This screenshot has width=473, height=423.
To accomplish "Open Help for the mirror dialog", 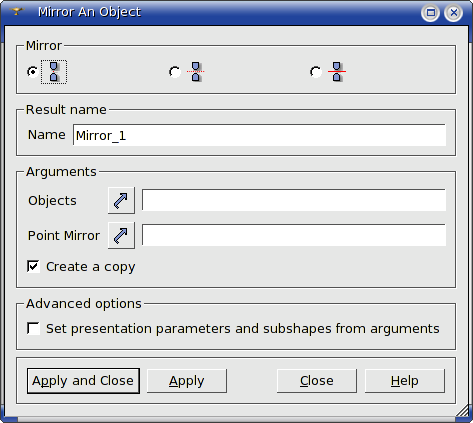I will (x=405, y=381).
